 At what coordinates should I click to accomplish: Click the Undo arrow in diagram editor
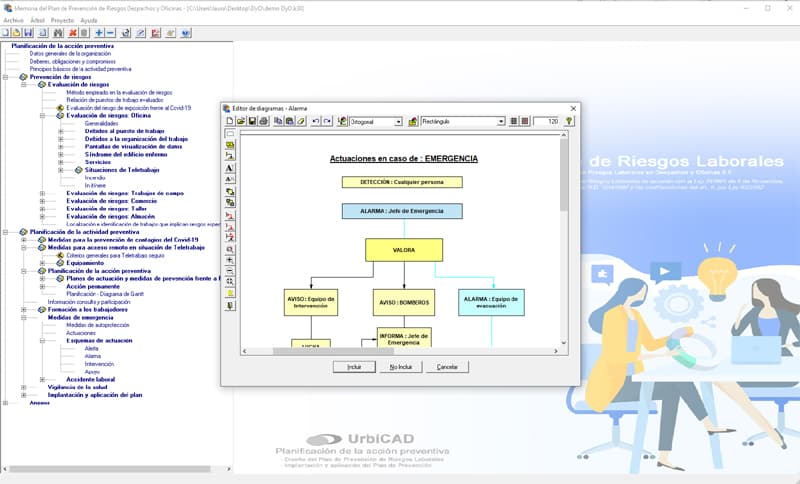[316, 121]
